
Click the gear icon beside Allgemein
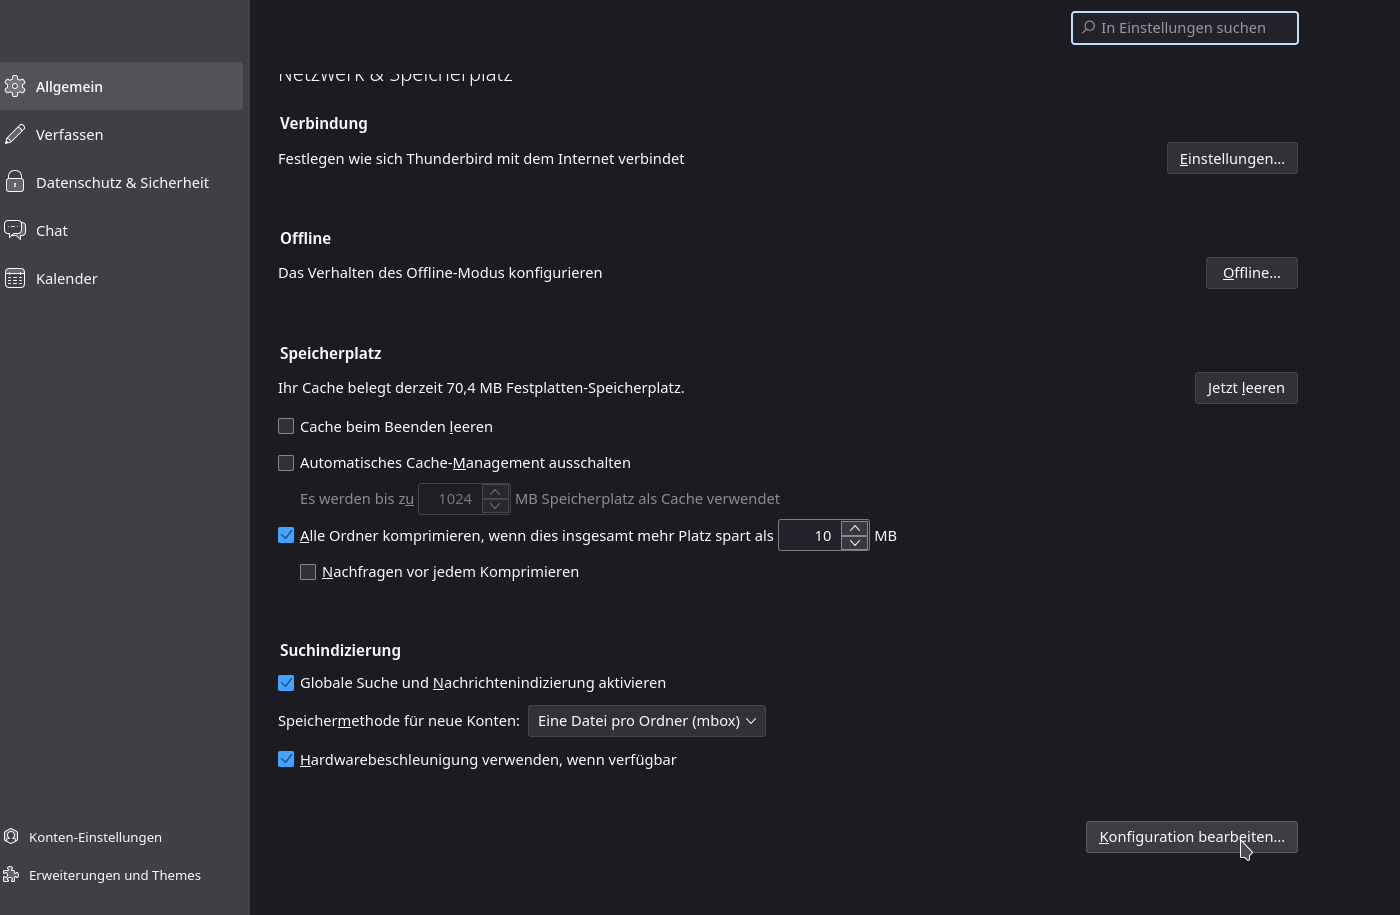15,86
